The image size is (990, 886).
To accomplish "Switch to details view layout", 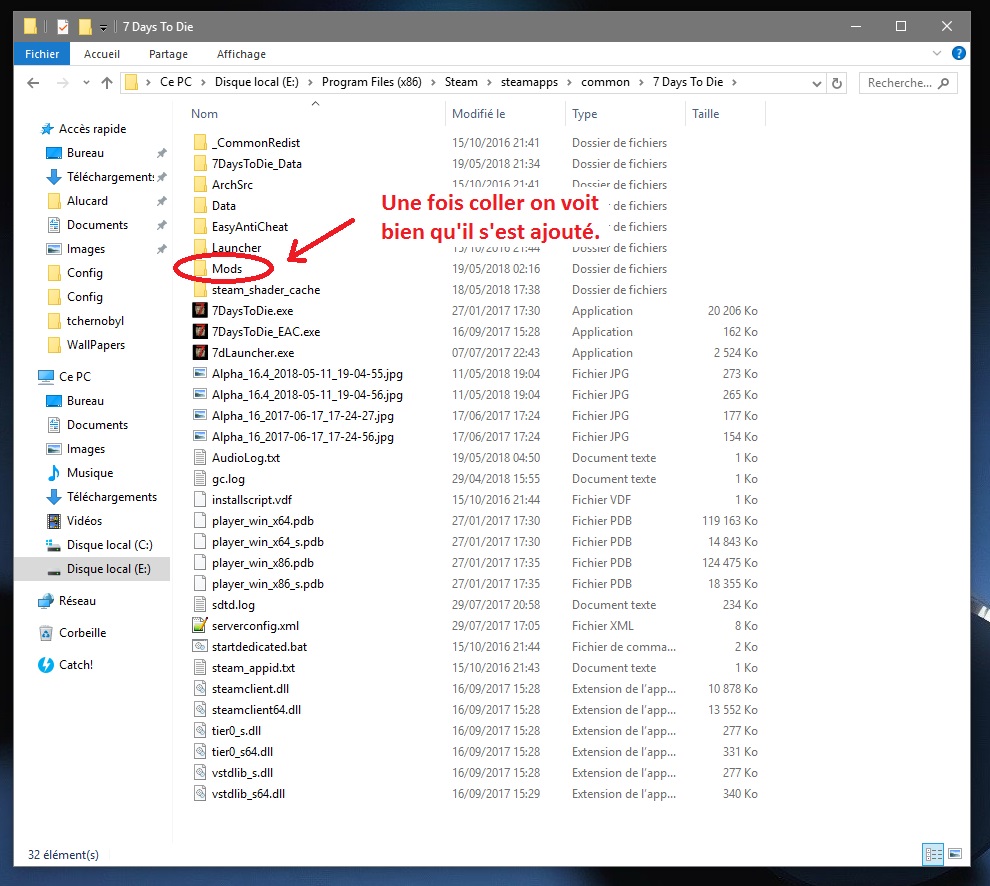I will click(x=933, y=854).
